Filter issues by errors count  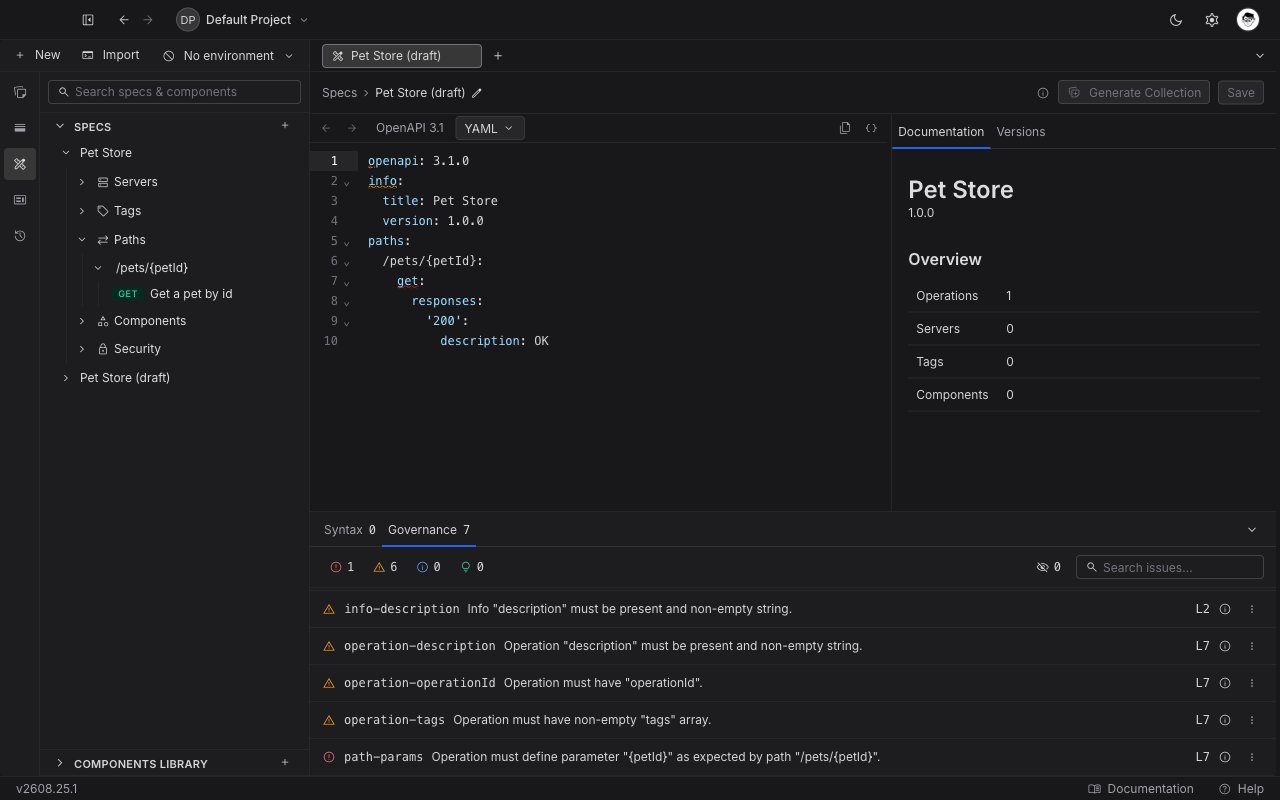point(342,567)
